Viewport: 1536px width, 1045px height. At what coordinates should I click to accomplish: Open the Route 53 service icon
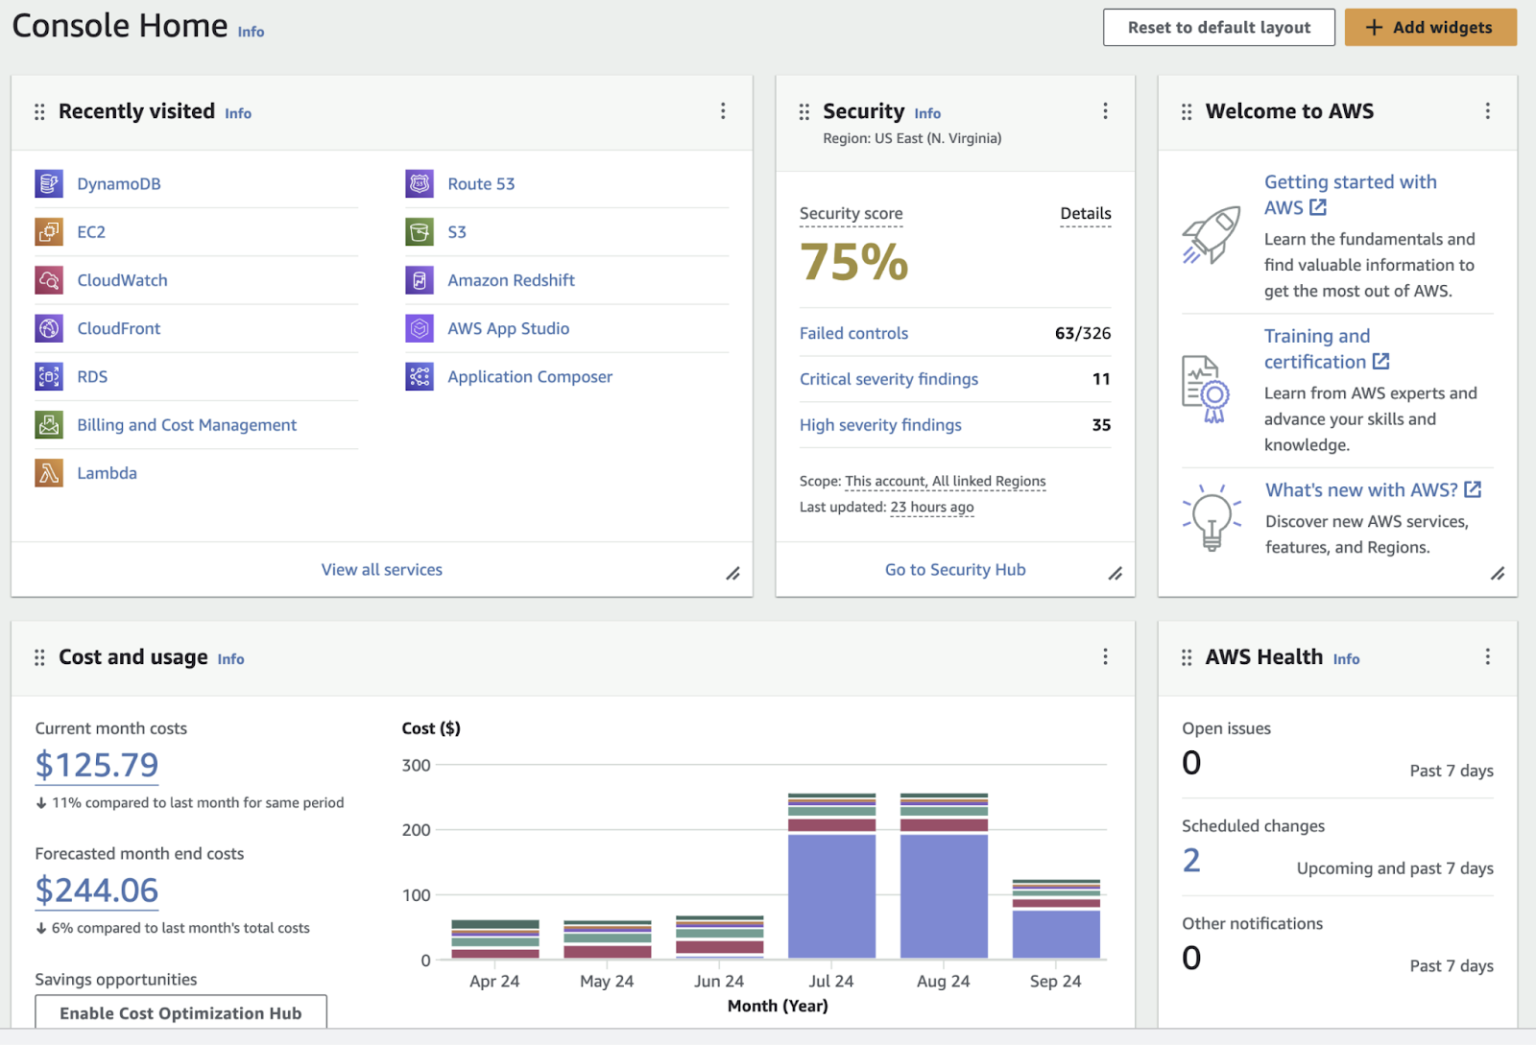point(420,184)
